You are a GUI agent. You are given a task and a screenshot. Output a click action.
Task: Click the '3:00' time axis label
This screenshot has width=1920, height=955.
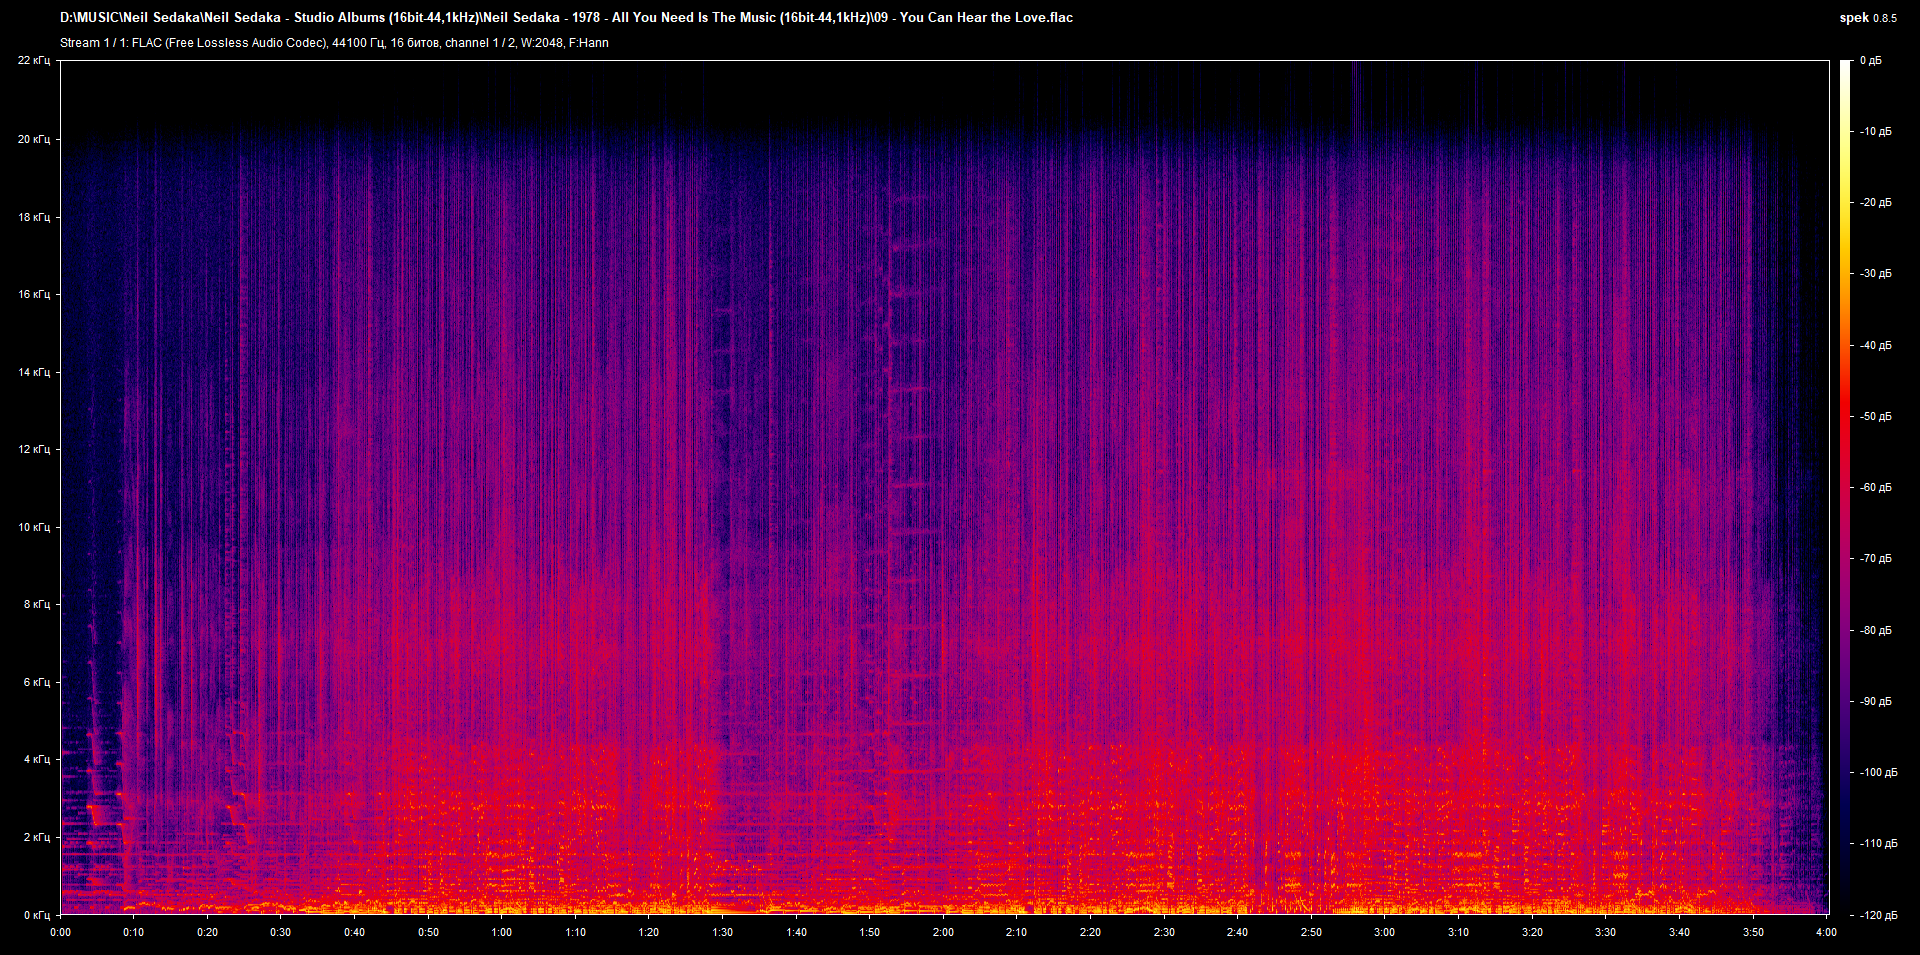pos(1385,932)
